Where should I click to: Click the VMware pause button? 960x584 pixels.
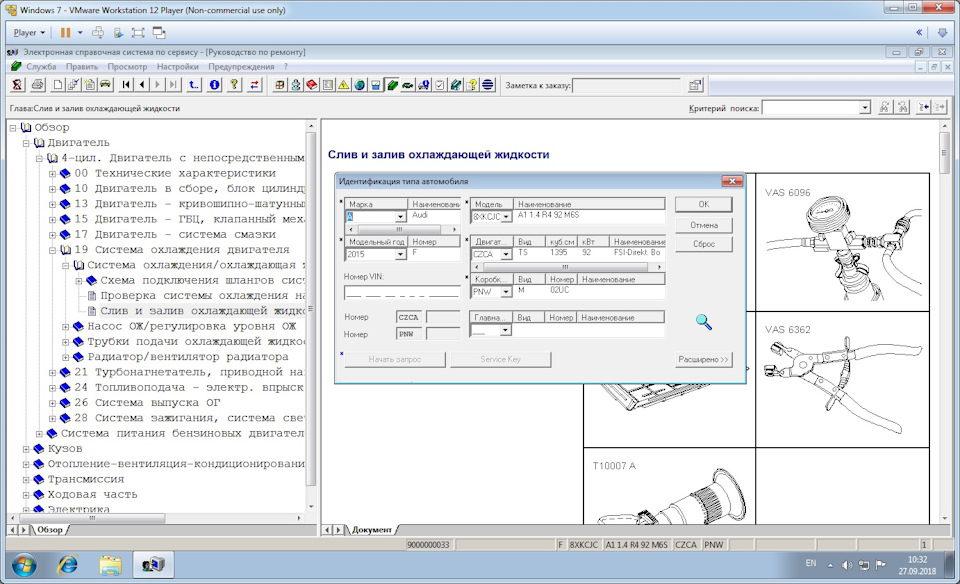tap(65, 32)
